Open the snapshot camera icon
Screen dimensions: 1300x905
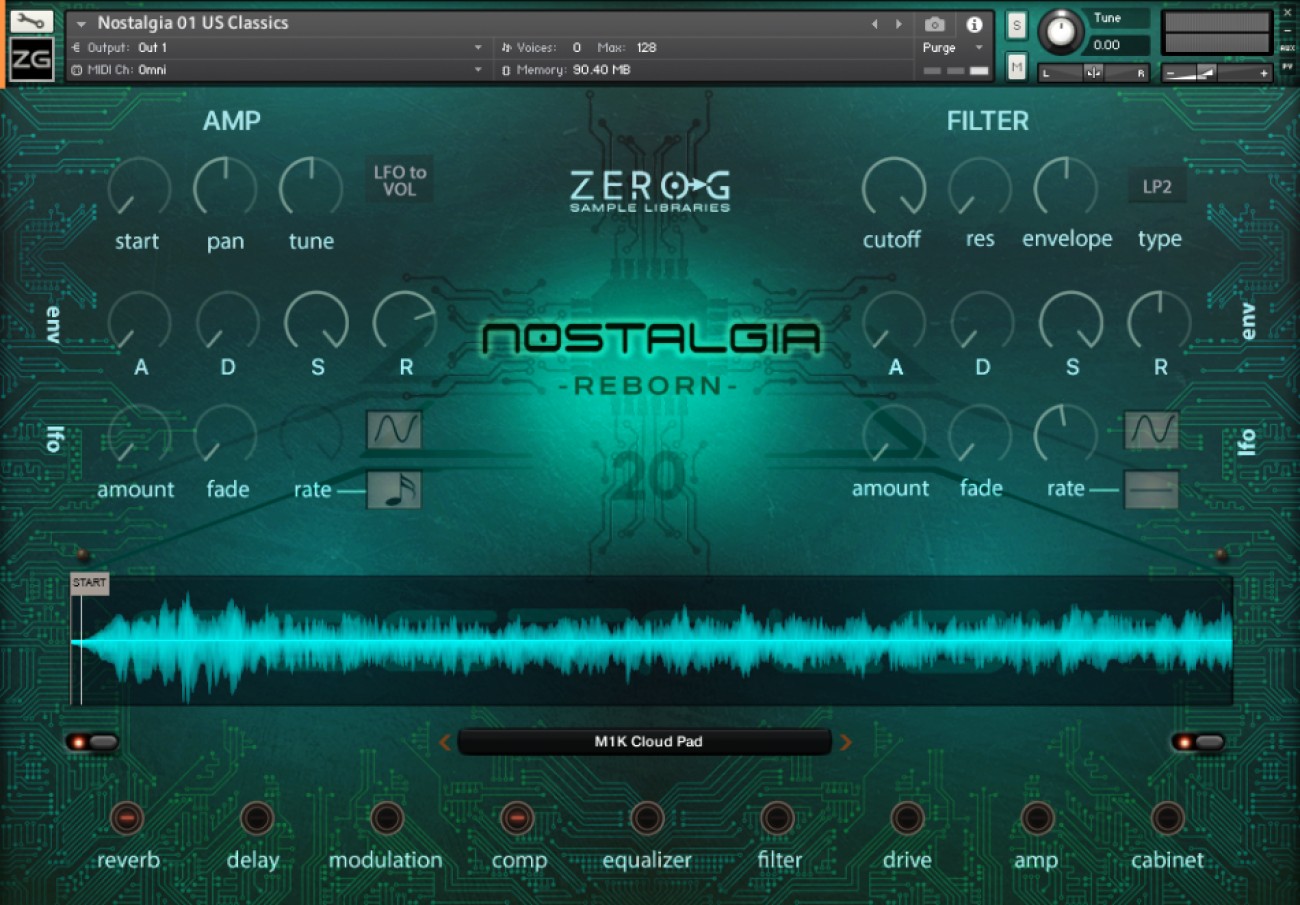click(x=934, y=23)
